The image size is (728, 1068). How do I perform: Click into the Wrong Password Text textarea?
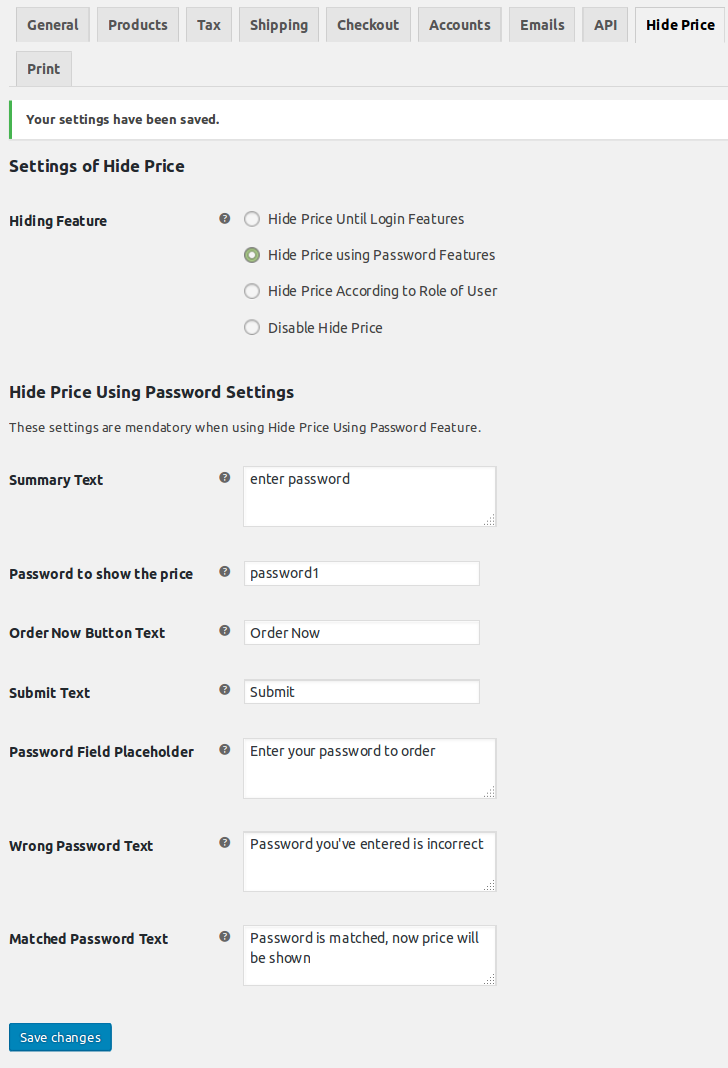click(x=369, y=861)
